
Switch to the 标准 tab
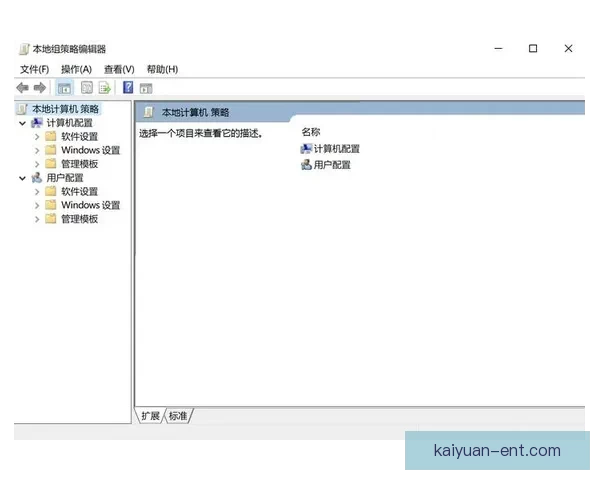pyautogui.click(x=178, y=416)
